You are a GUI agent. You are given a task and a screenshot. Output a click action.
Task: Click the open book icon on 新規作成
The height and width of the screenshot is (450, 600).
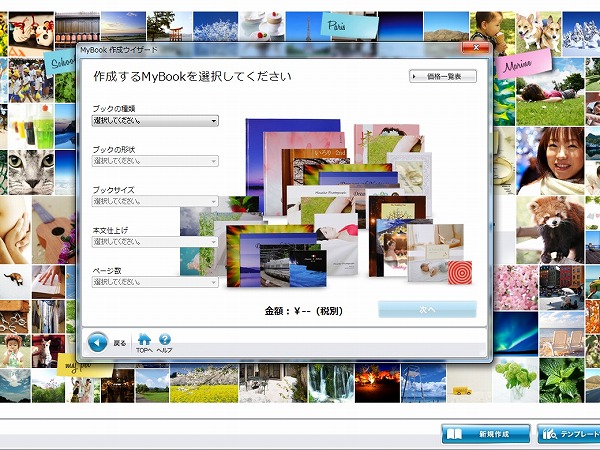pos(454,434)
